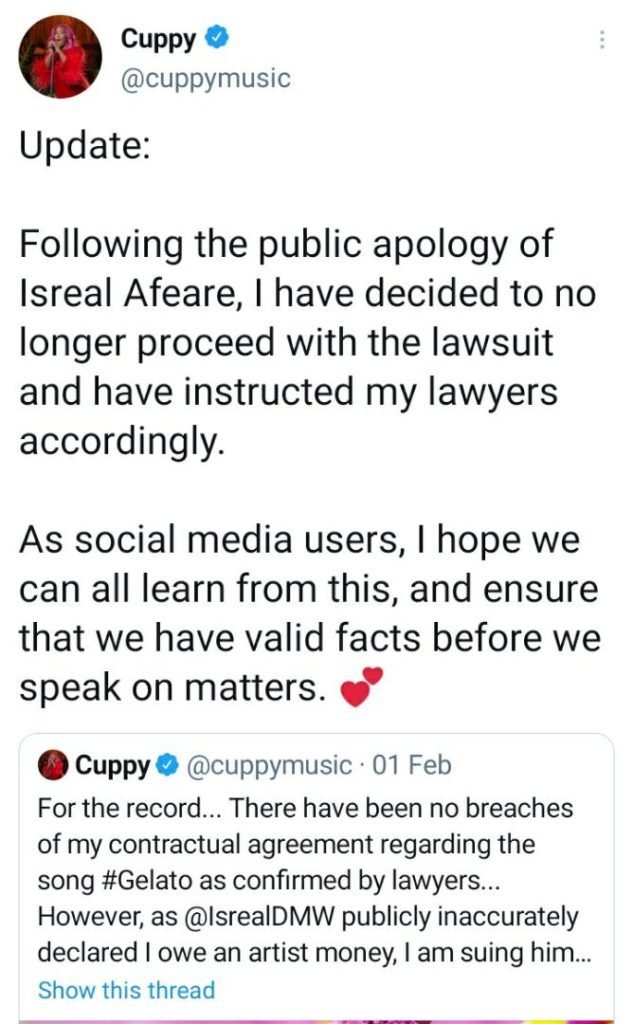Open Cuppy's profile picture in the tweet header
The height and width of the screenshot is (1024, 633).
click(x=61, y=58)
